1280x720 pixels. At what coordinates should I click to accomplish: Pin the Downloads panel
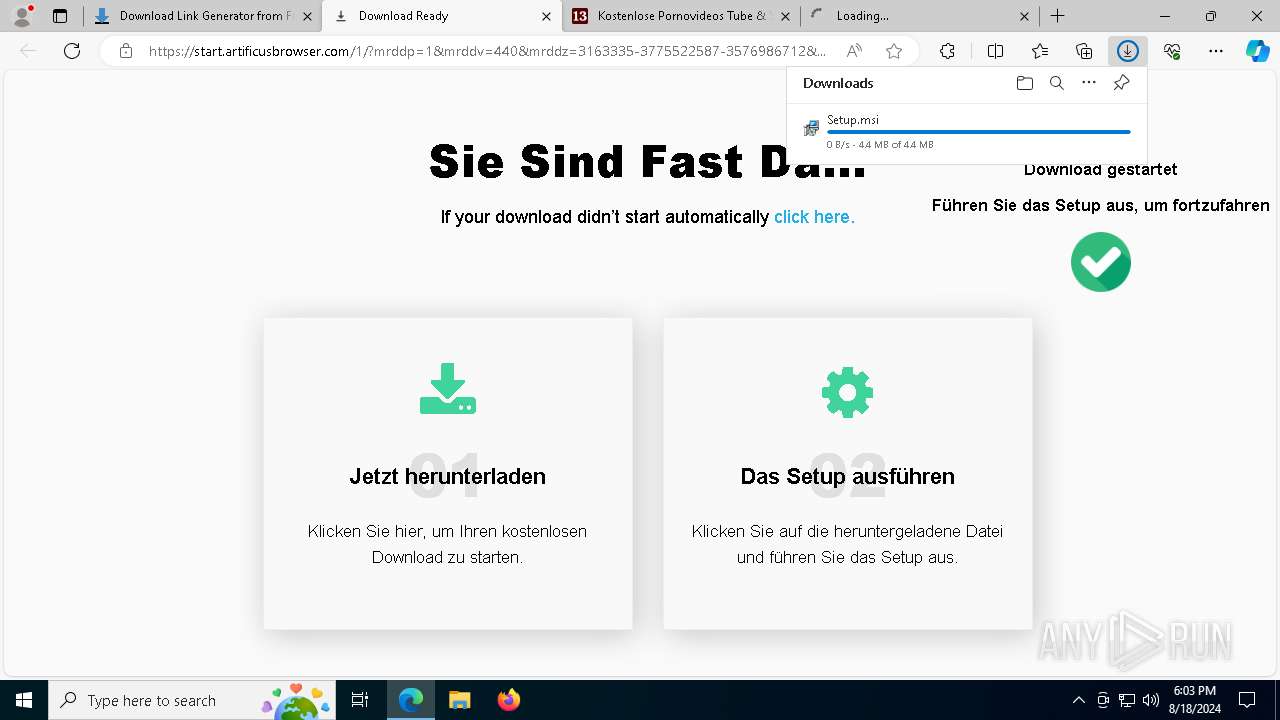[1121, 83]
